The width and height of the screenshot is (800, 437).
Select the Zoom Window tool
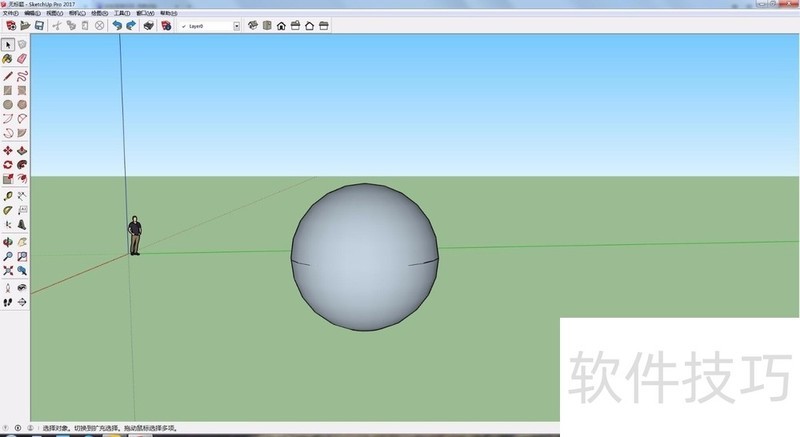click(22, 256)
